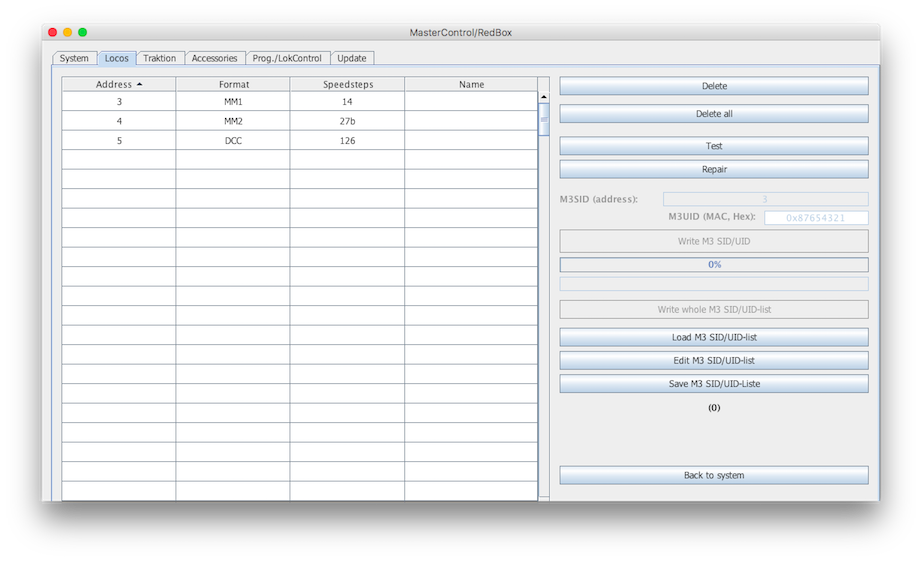Viewport: 922px width, 561px height.
Task: Load M3 SID/UID-list from file
Action: [x=713, y=338]
